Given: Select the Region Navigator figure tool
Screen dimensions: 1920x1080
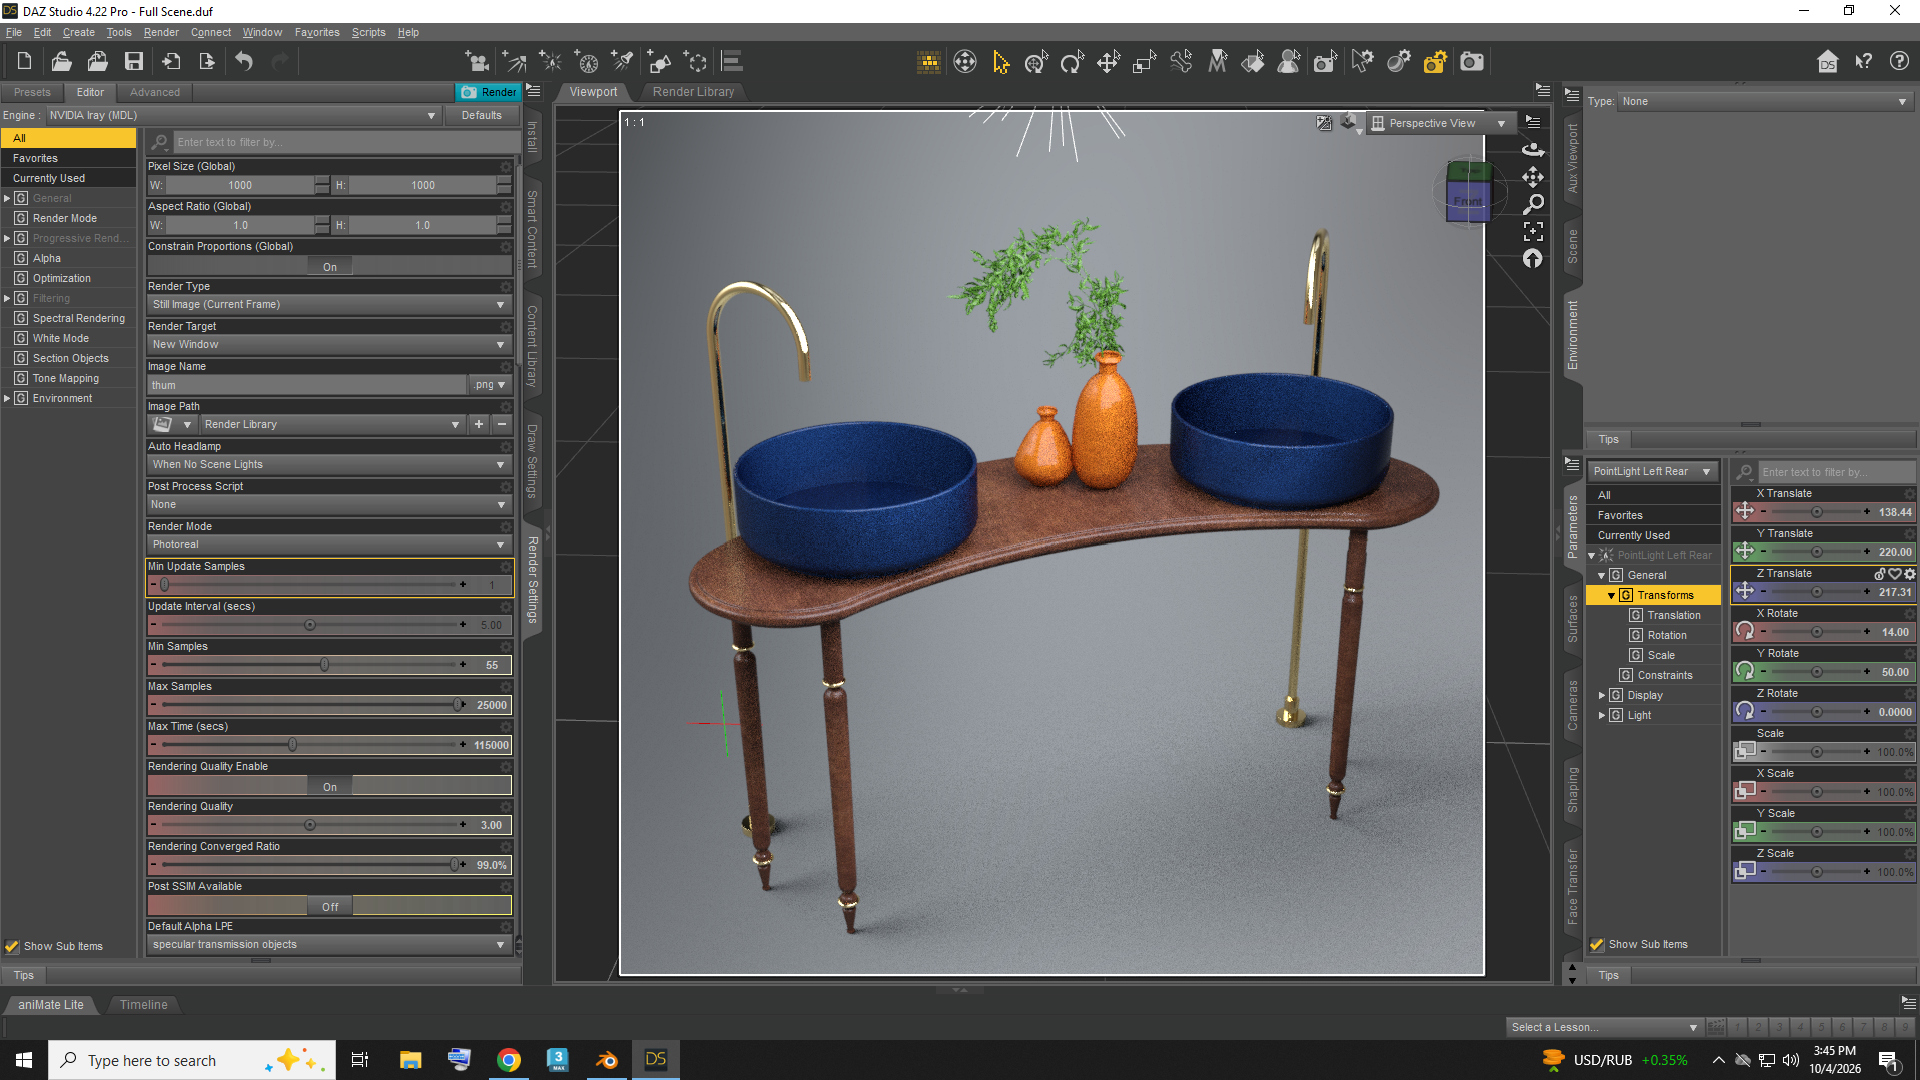Looking at the screenshot, I should click(x=1289, y=62).
